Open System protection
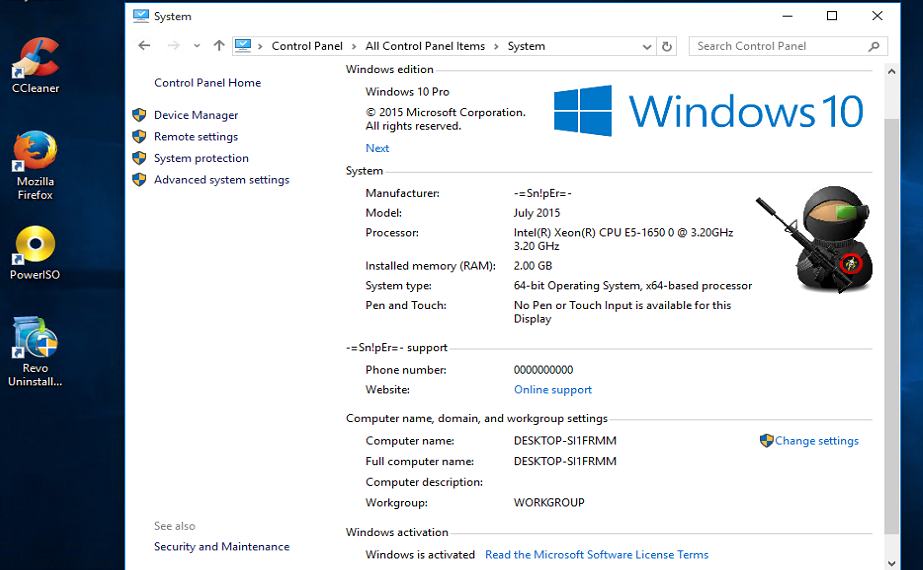Screen dimensions: 923x570 (201, 158)
